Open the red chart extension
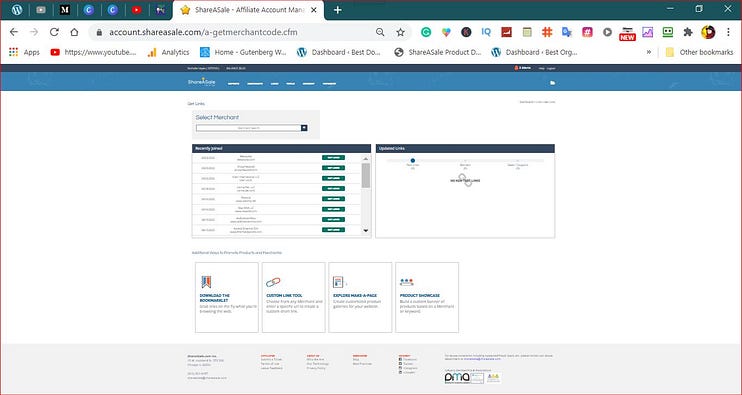The image size is (742, 395). point(506,32)
